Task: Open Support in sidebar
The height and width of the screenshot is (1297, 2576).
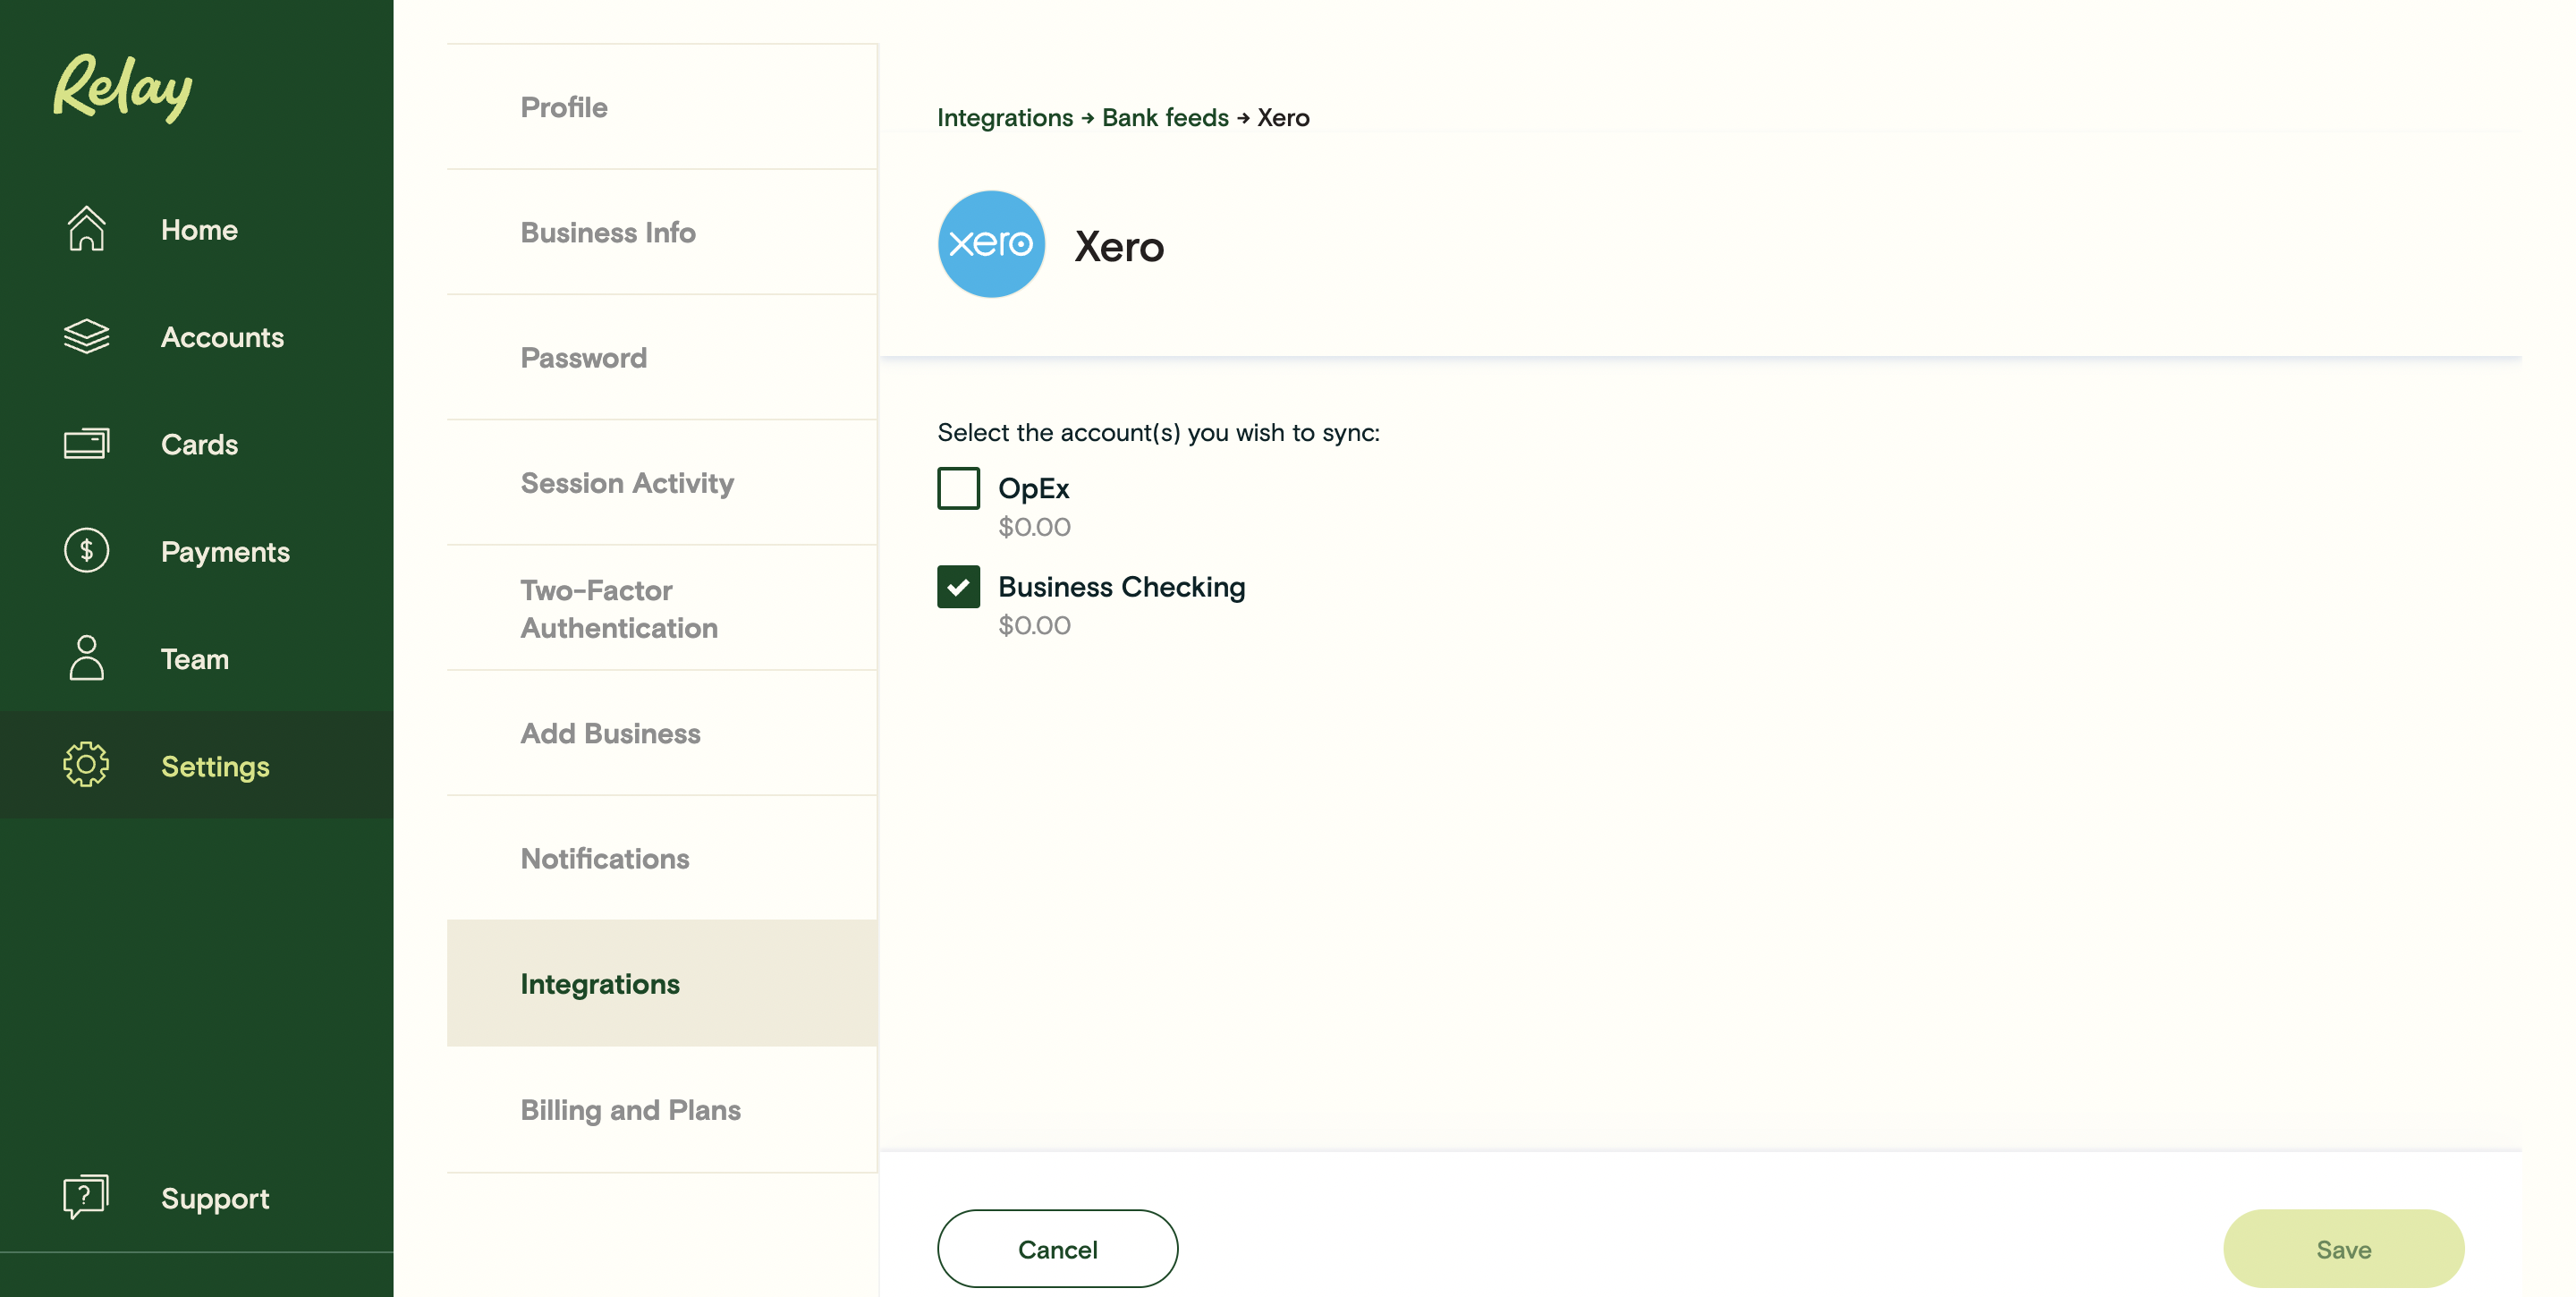Action: coord(197,1197)
